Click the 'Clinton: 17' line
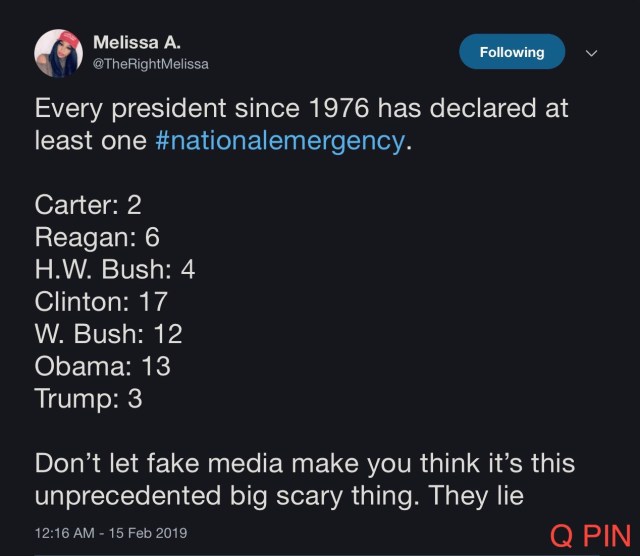This screenshot has width=640, height=556. tap(101, 301)
